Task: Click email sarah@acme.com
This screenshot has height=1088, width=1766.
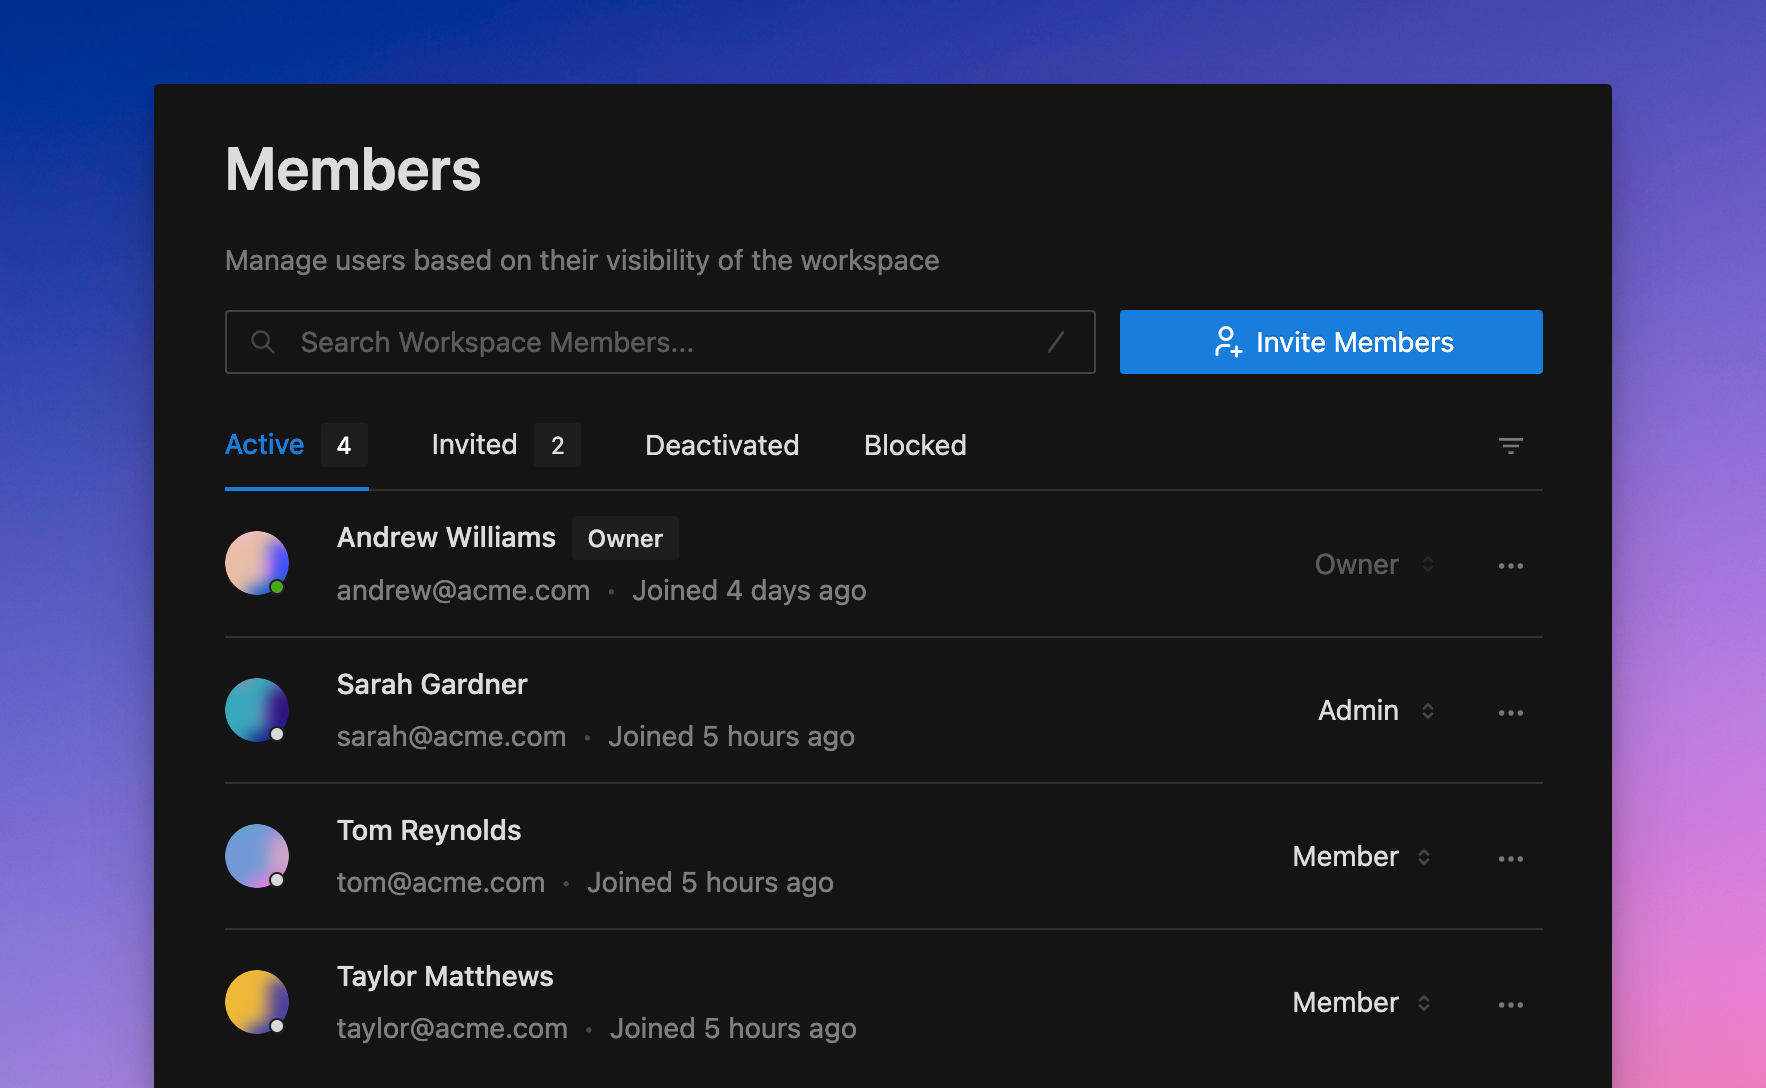Action: click(x=451, y=737)
